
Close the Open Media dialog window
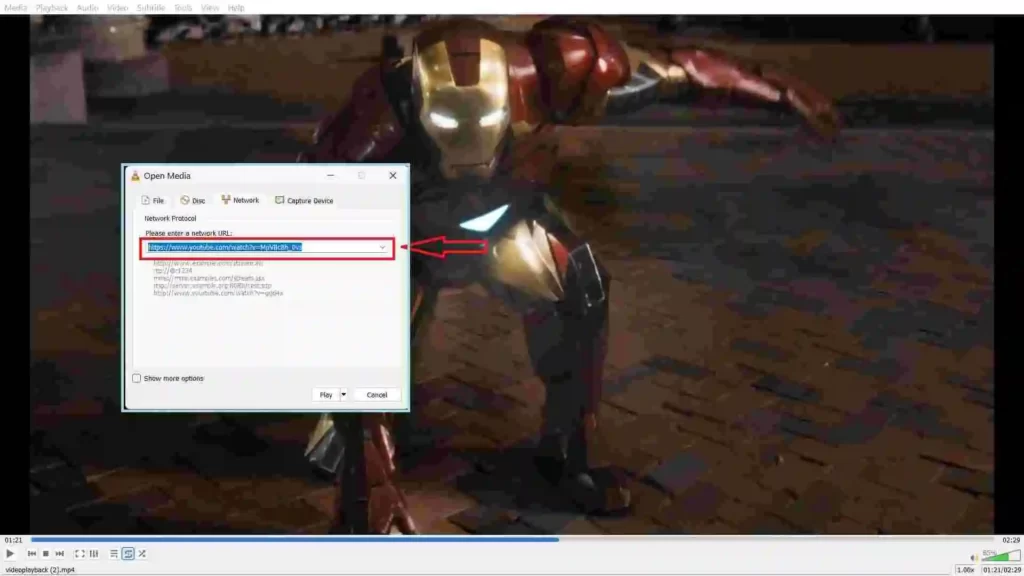point(392,176)
